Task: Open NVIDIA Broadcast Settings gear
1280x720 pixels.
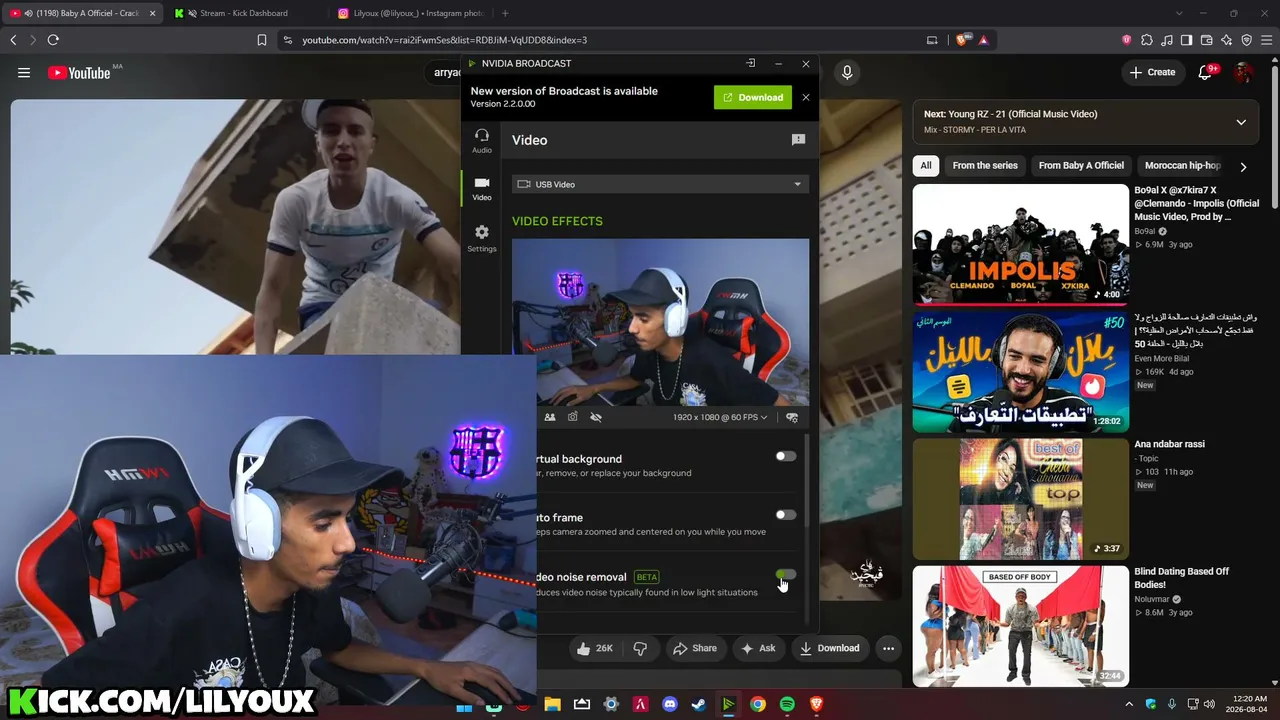Action: pos(482,238)
